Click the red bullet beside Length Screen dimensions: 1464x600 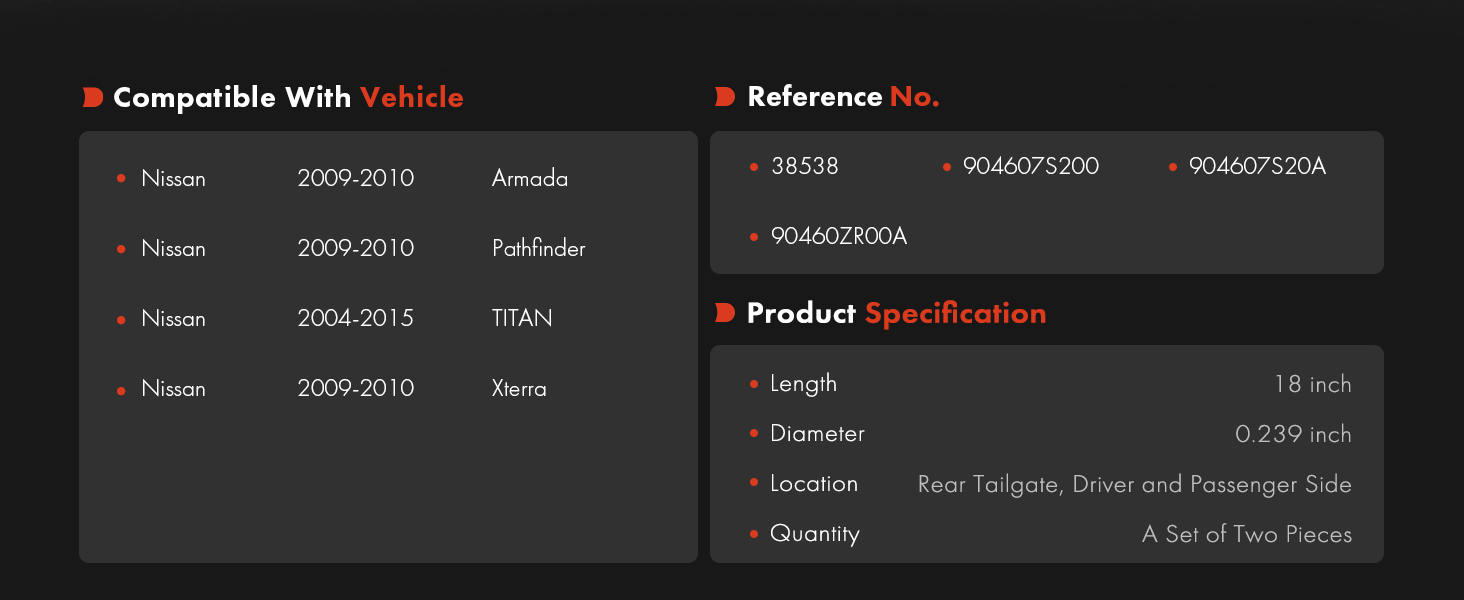(754, 384)
